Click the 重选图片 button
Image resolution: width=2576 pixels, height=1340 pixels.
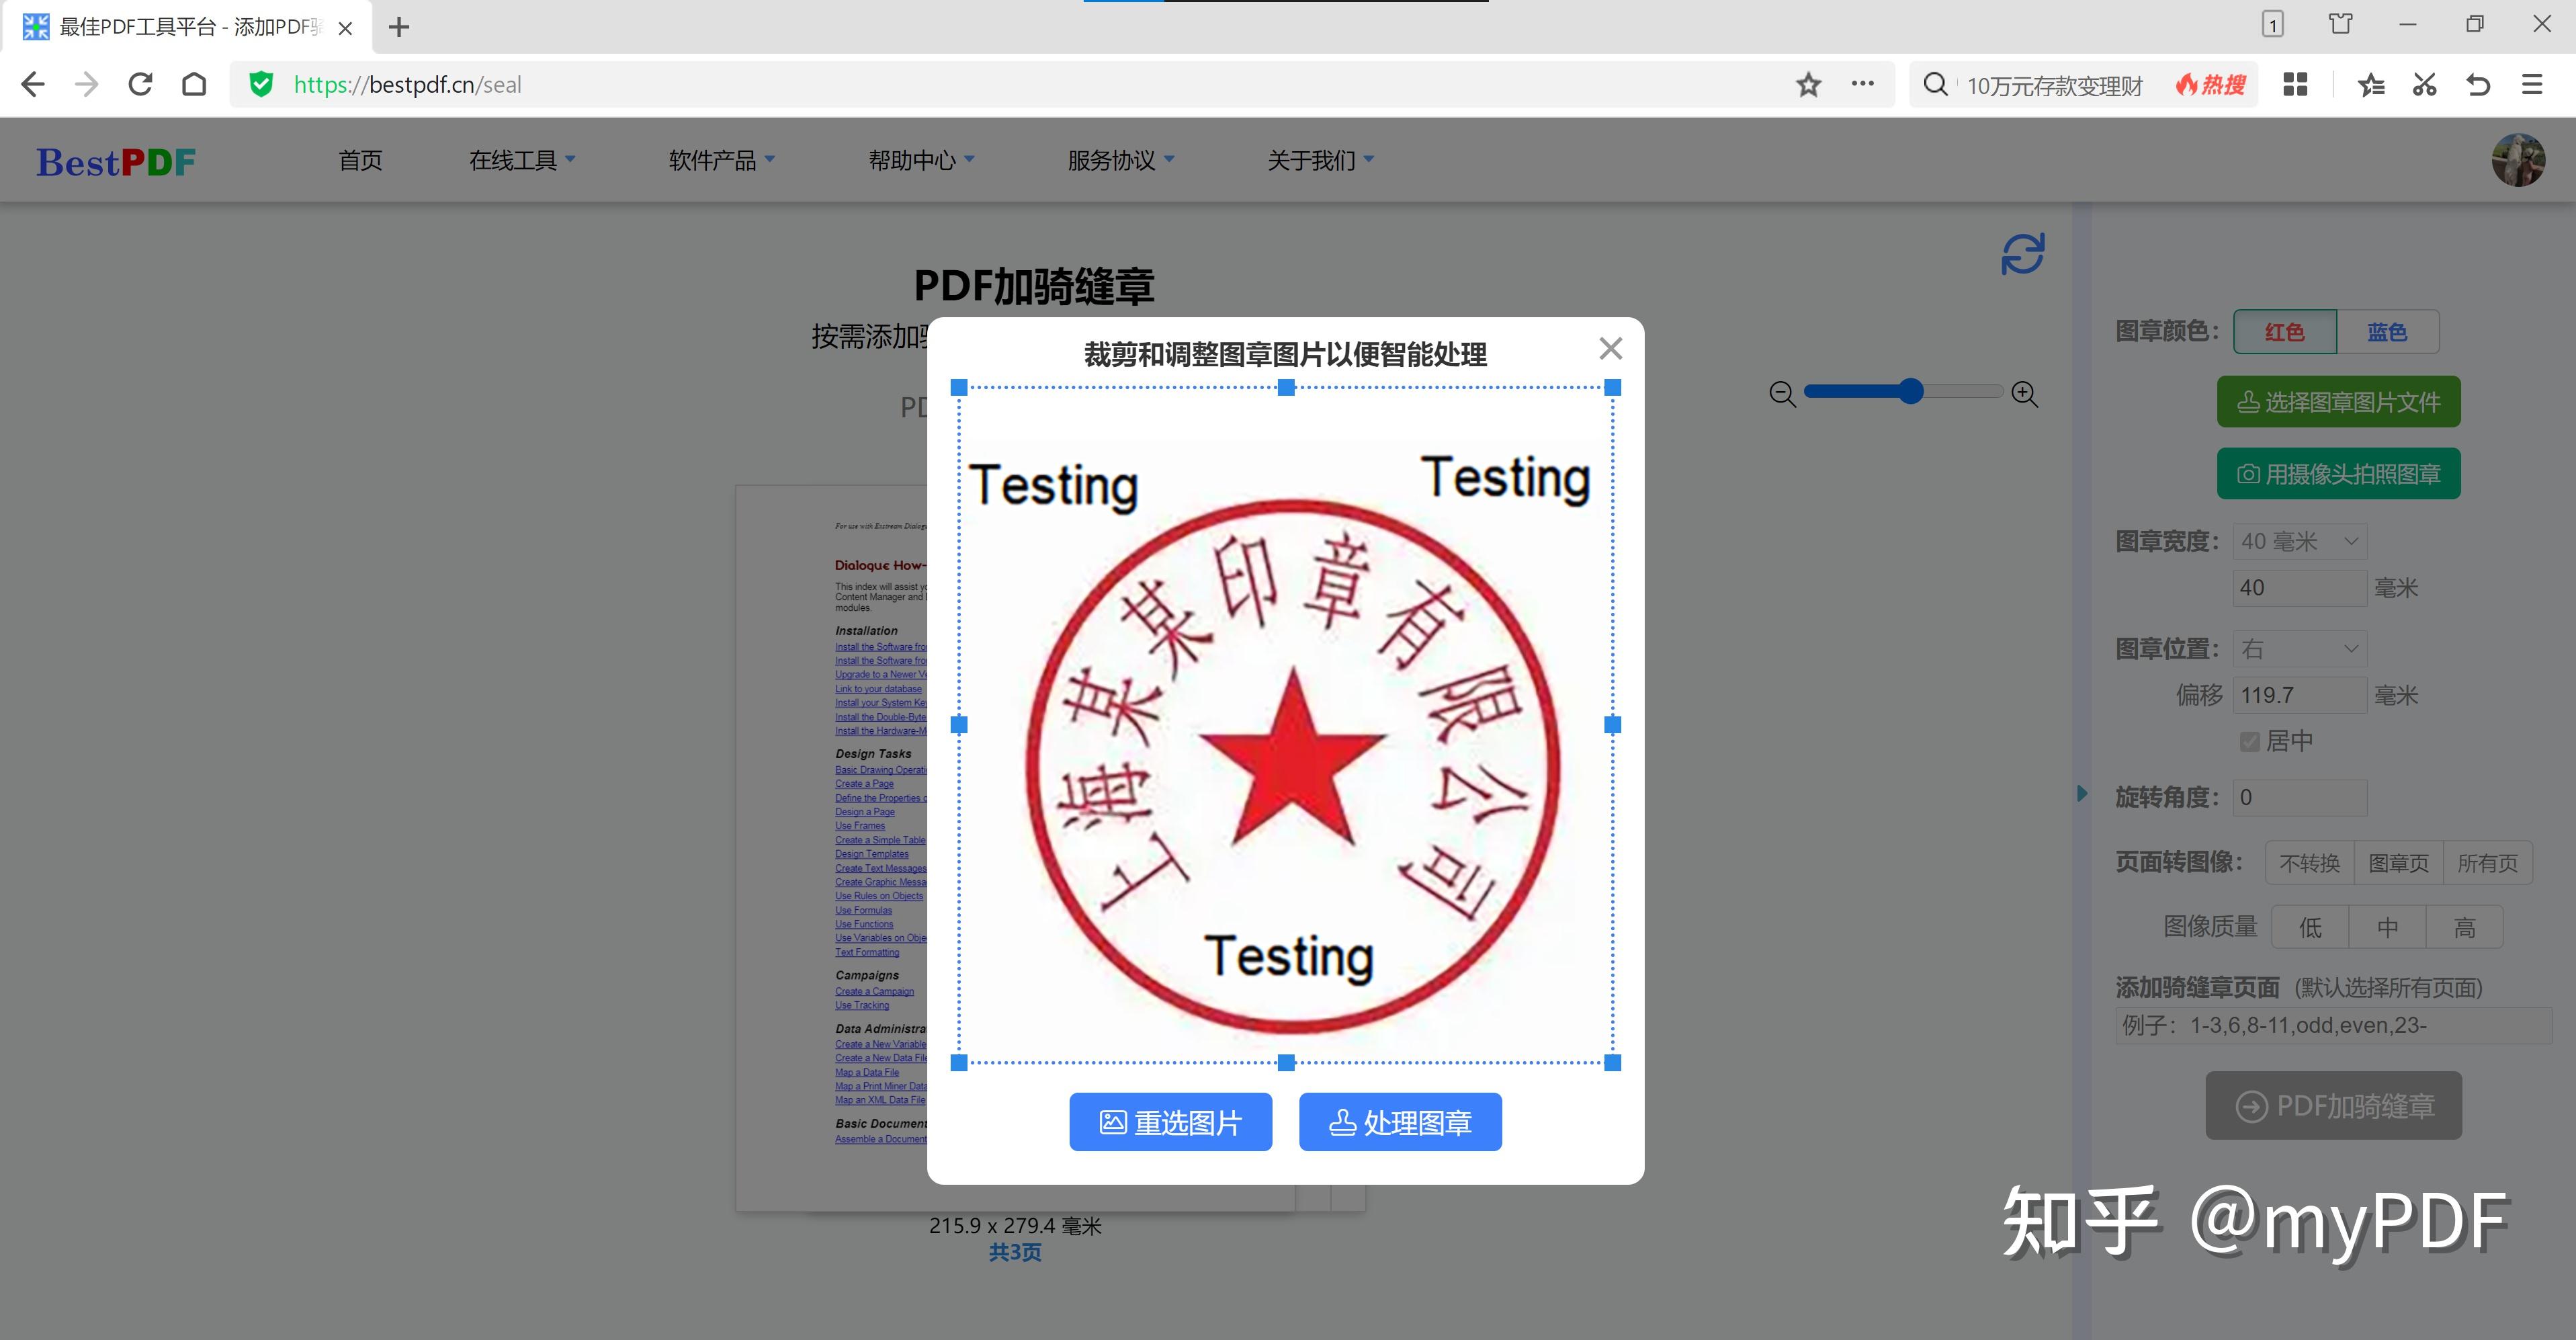1170,1122
